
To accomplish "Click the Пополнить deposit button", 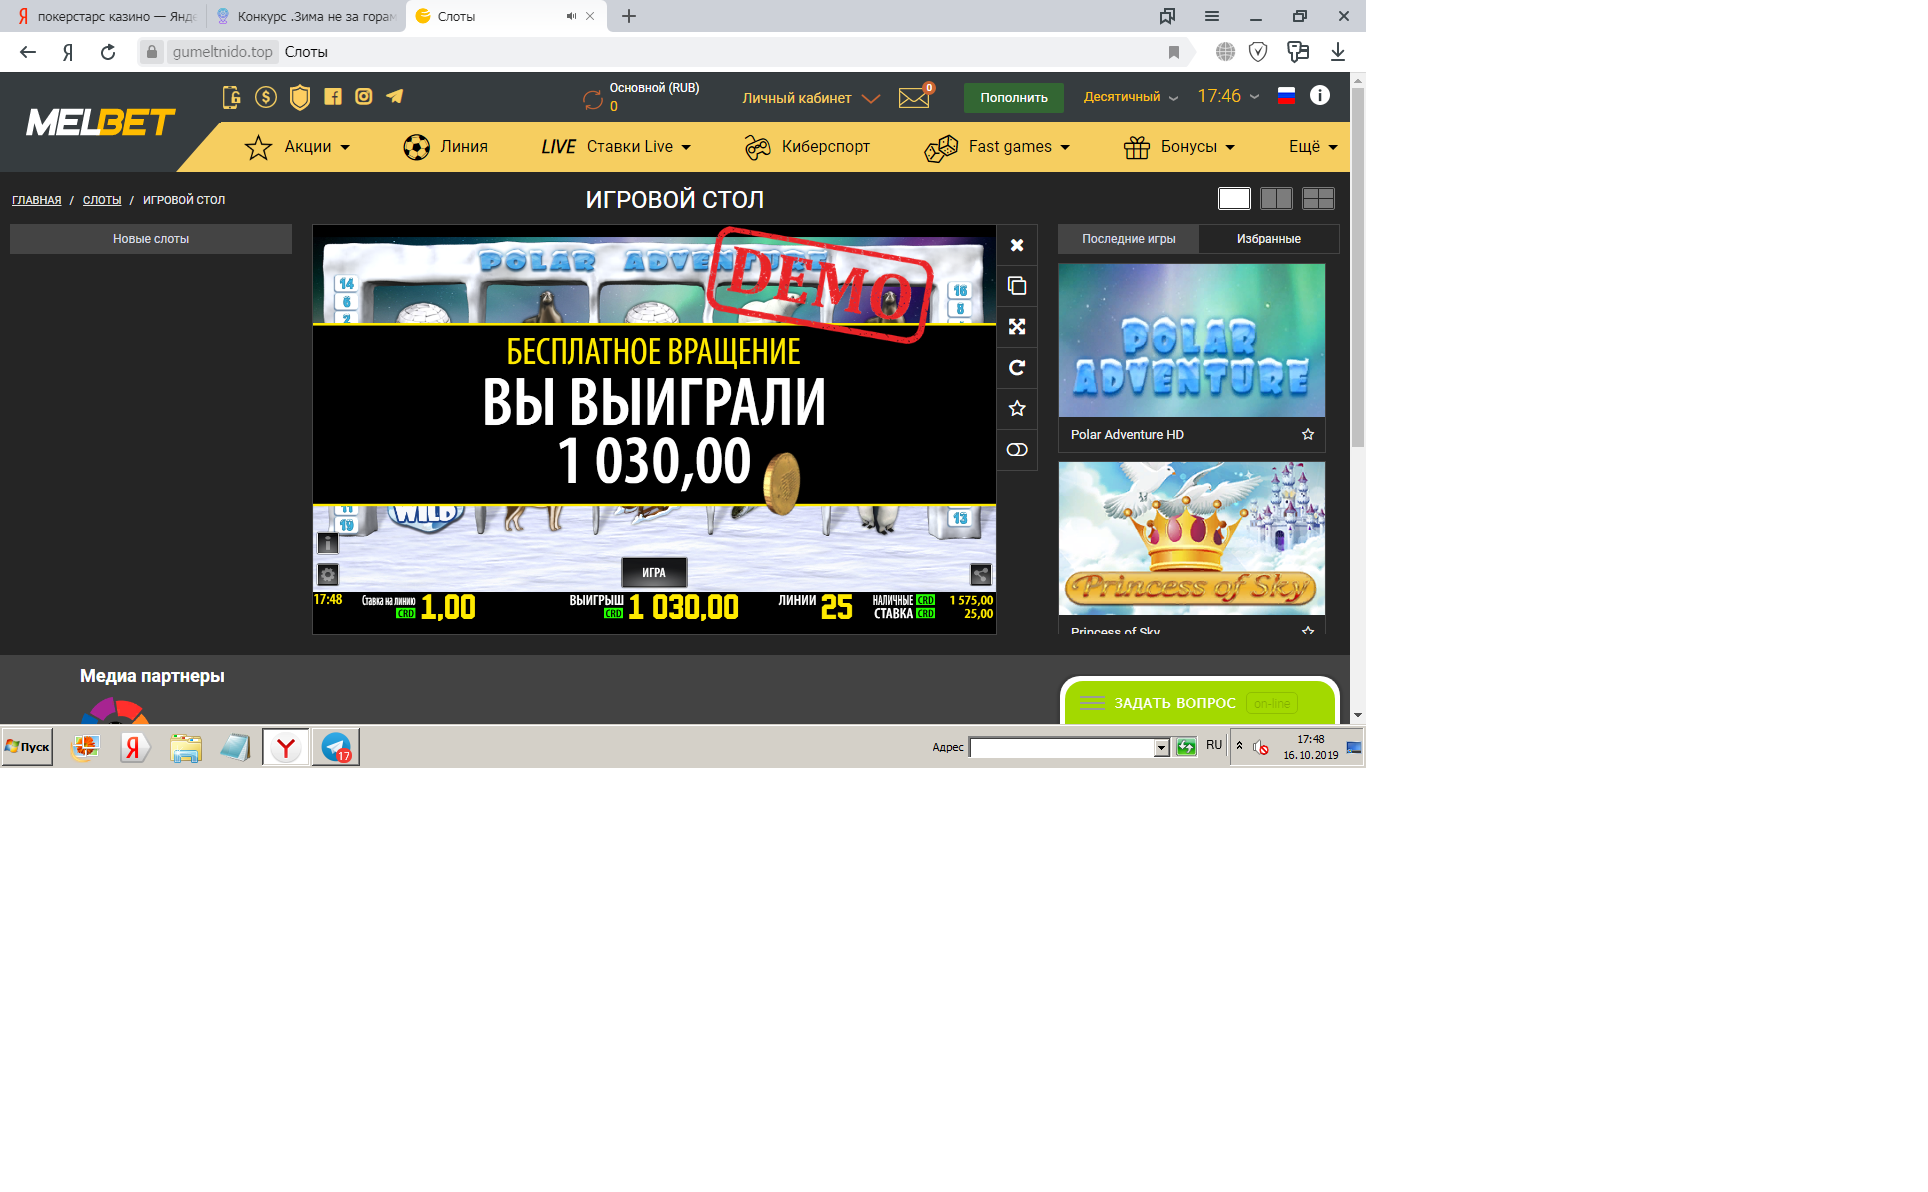I will coord(1014,97).
